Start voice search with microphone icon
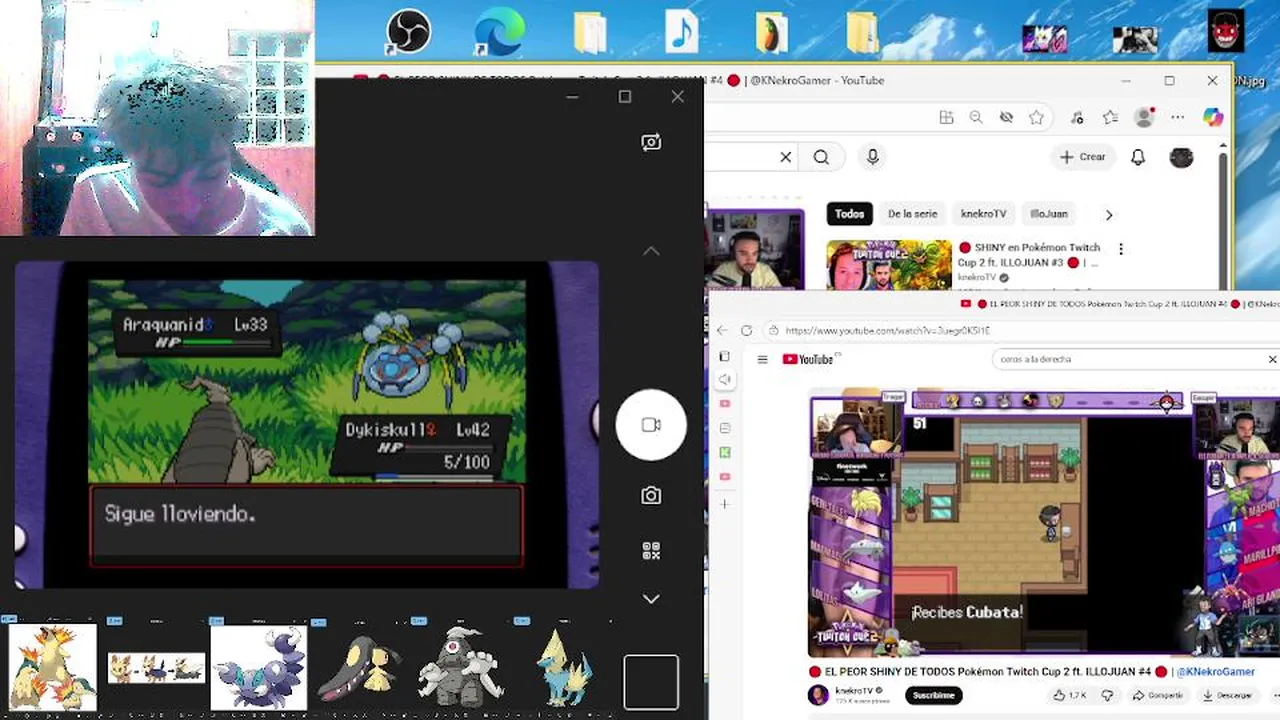This screenshot has width=1280, height=720. [873, 157]
